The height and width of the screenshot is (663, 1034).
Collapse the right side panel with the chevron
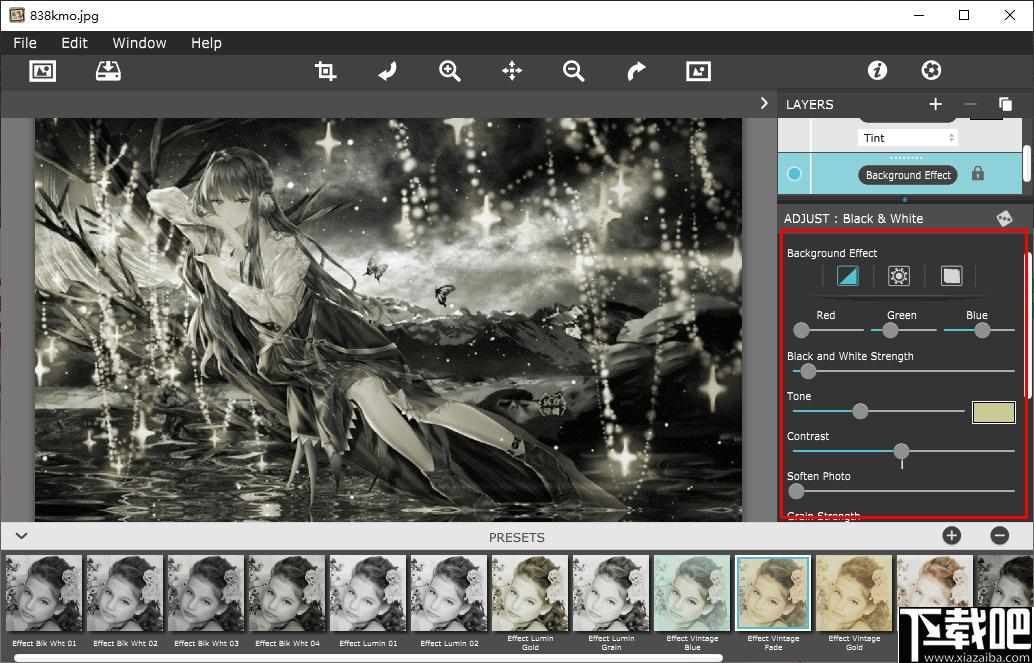pyautogui.click(x=764, y=104)
